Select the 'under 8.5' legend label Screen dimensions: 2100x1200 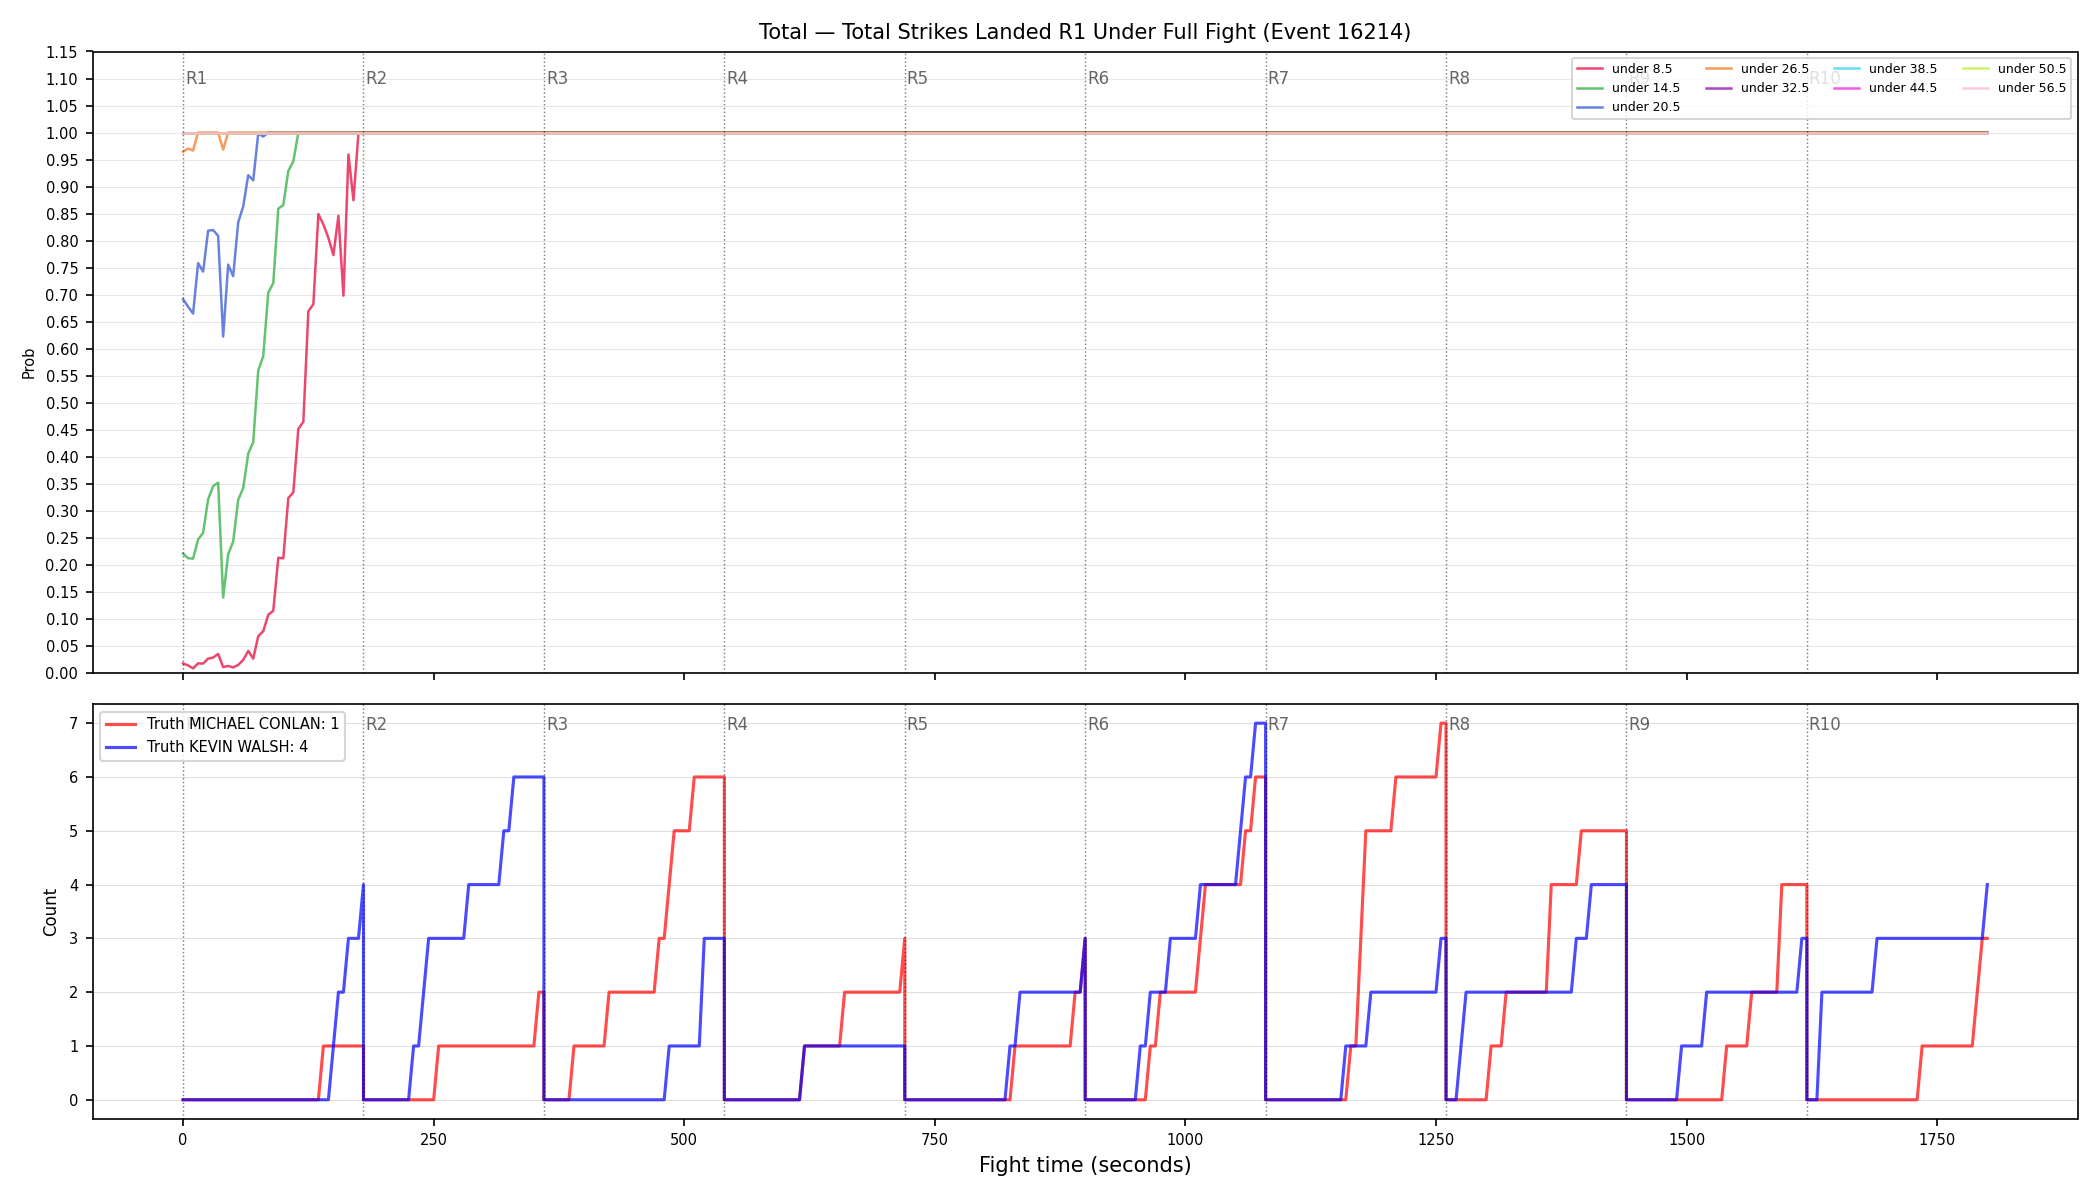coord(1642,69)
